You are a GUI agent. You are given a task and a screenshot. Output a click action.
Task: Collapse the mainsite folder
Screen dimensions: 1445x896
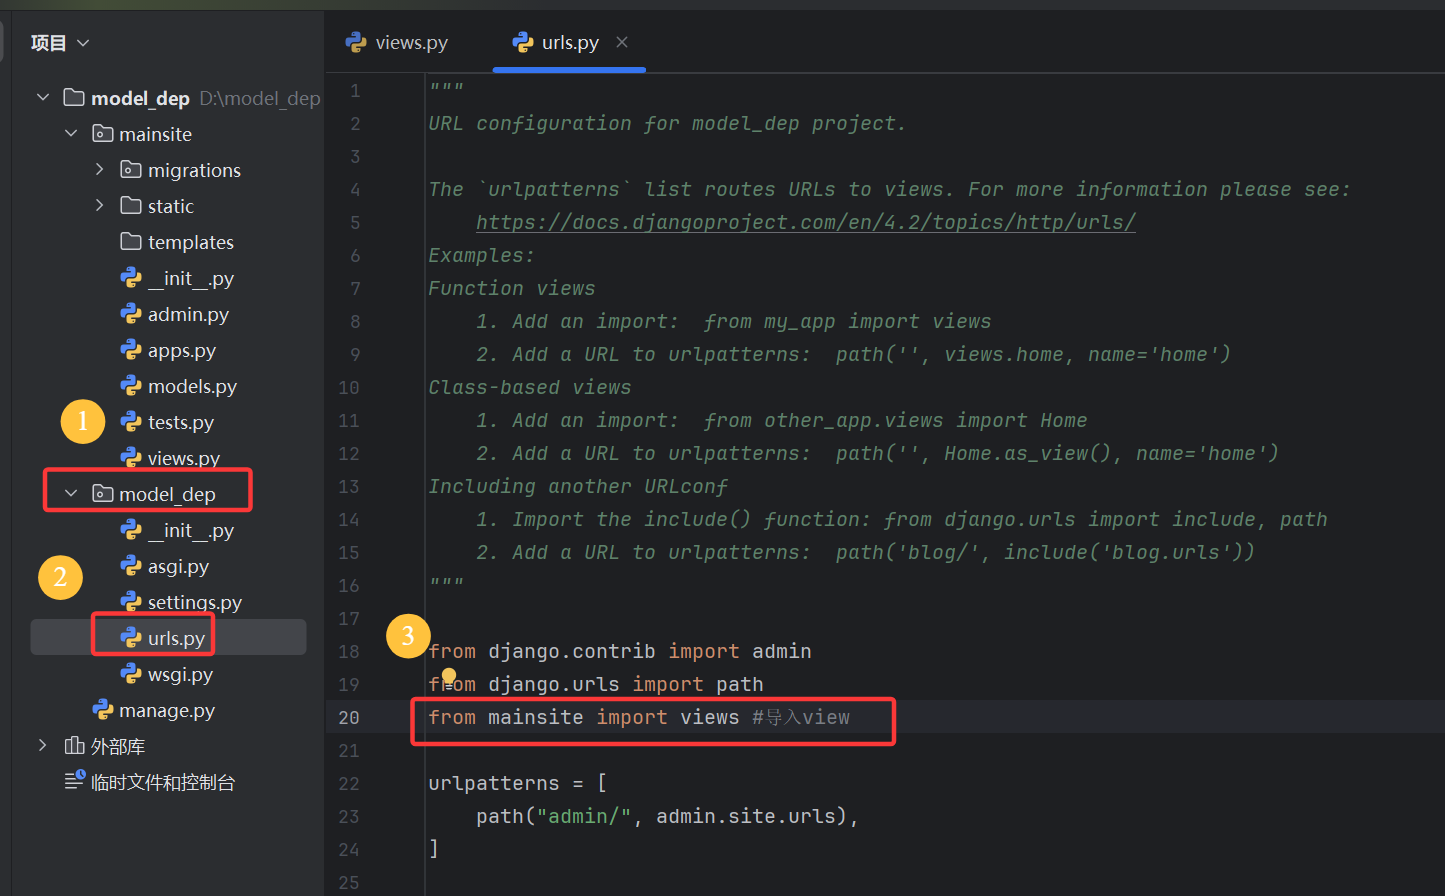click(x=71, y=134)
